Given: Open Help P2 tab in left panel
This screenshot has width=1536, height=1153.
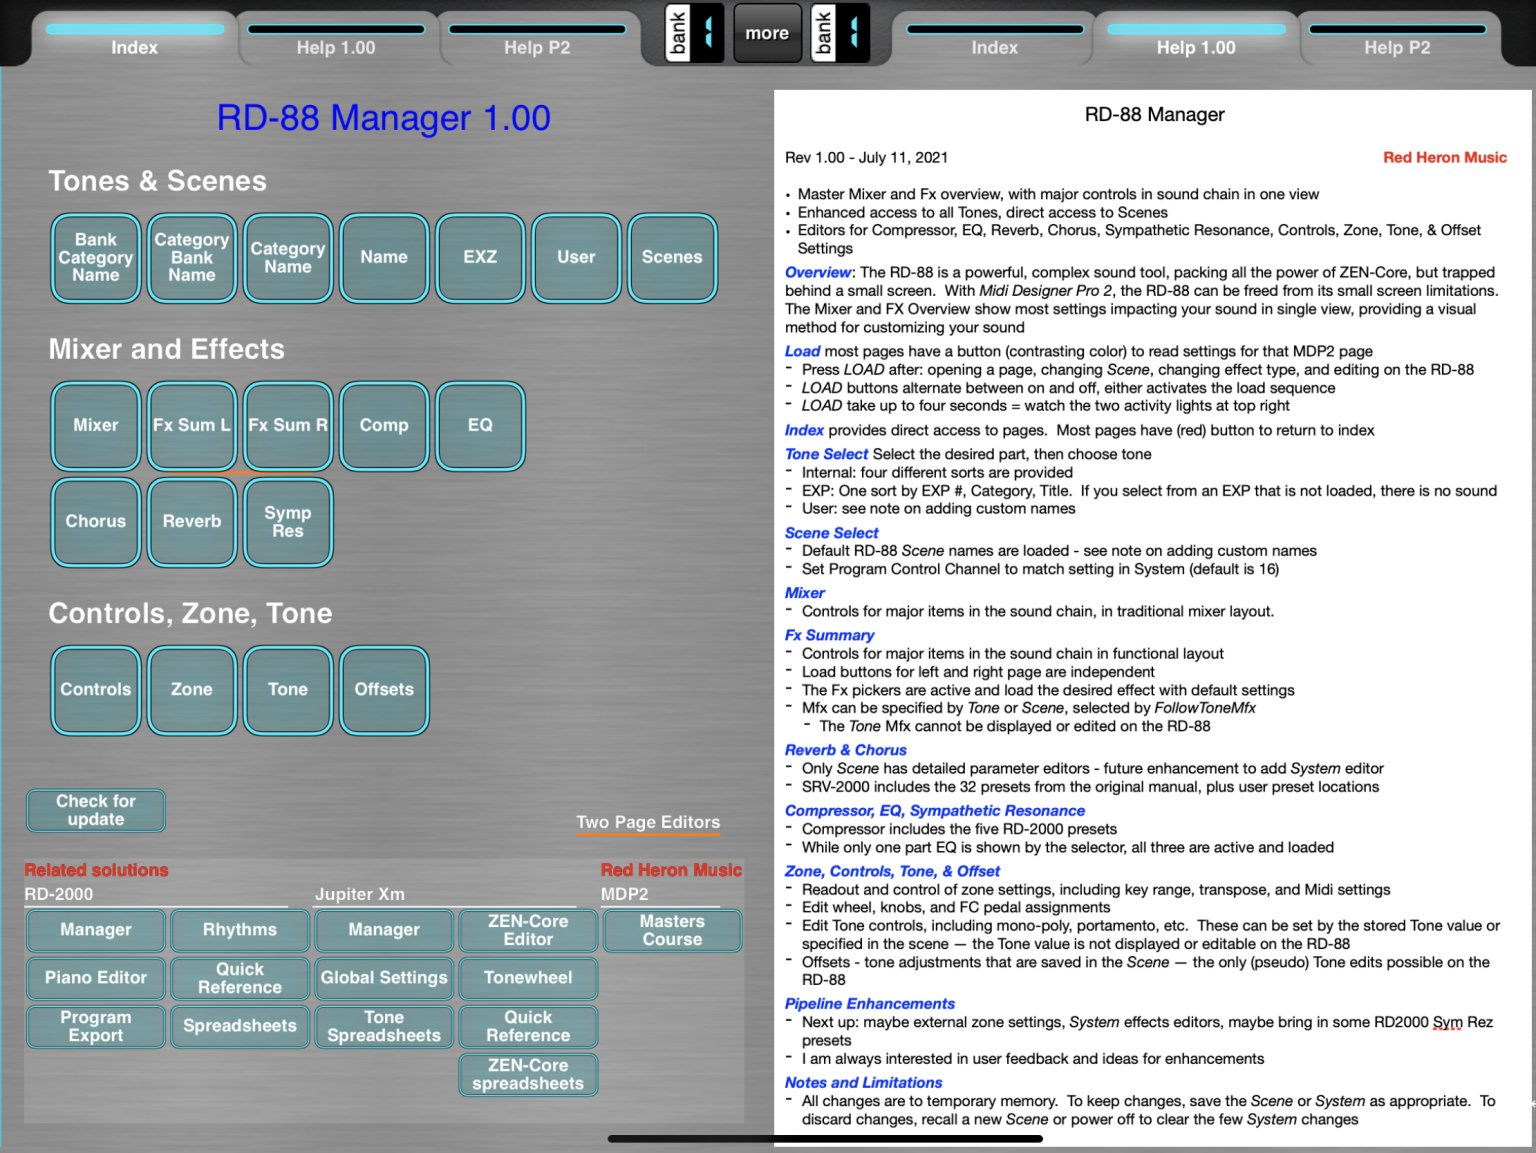Looking at the screenshot, I should (x=537, y=40).
